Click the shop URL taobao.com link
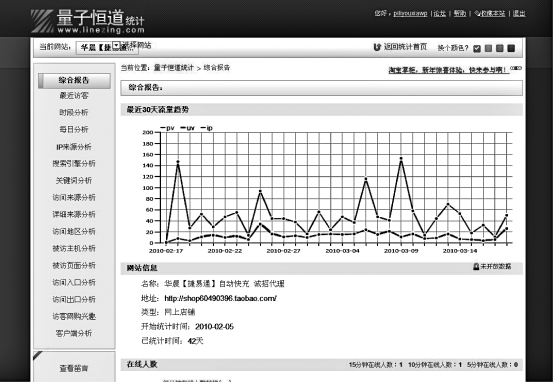Screen dimensions: 553x382 [220, 298]
